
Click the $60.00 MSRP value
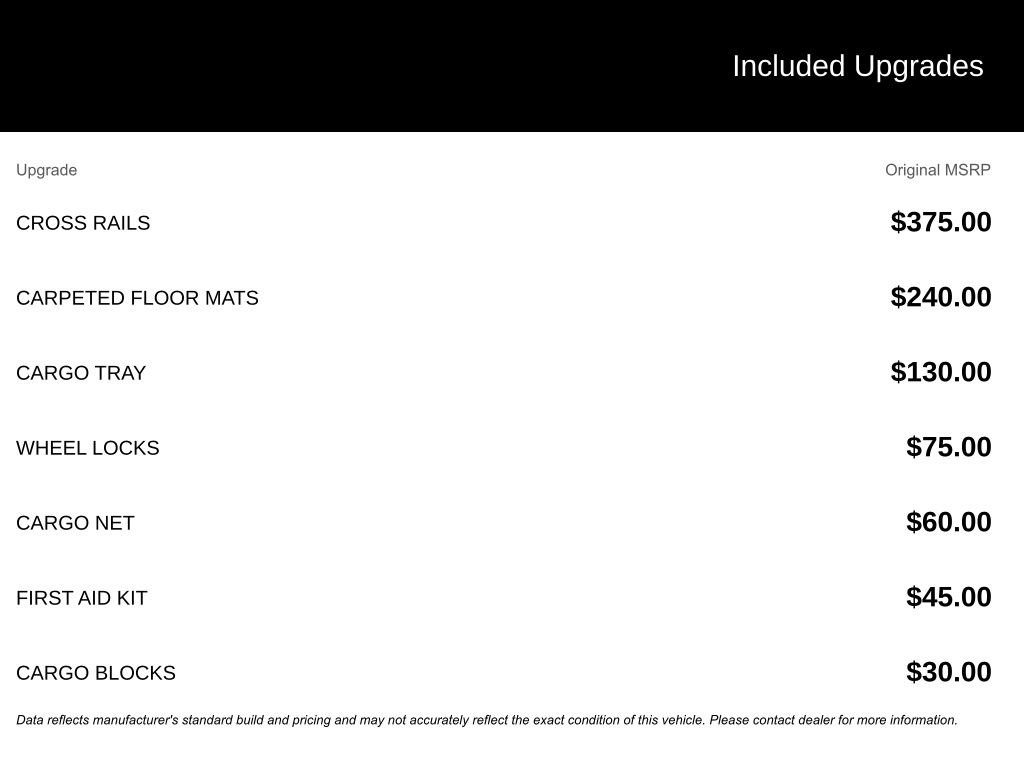948,522
